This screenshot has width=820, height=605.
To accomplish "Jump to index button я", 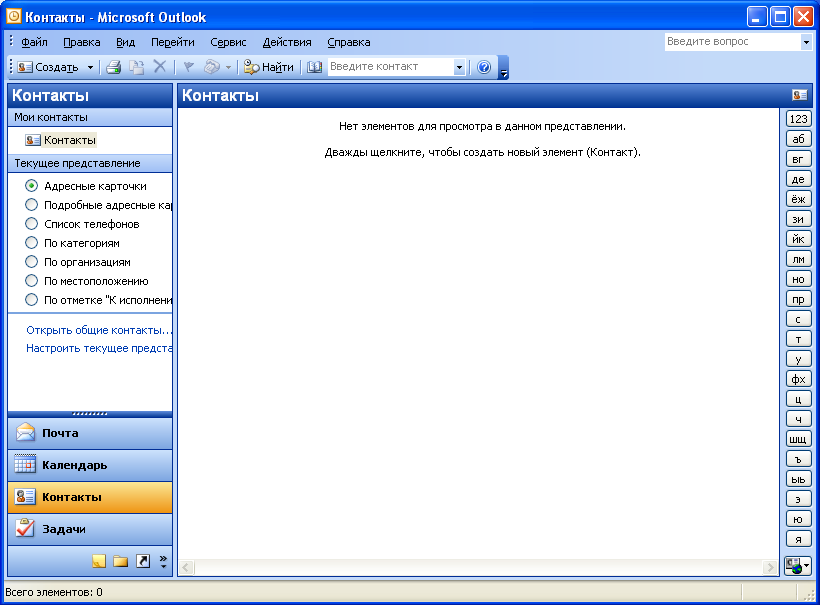I will click(799, 539).
